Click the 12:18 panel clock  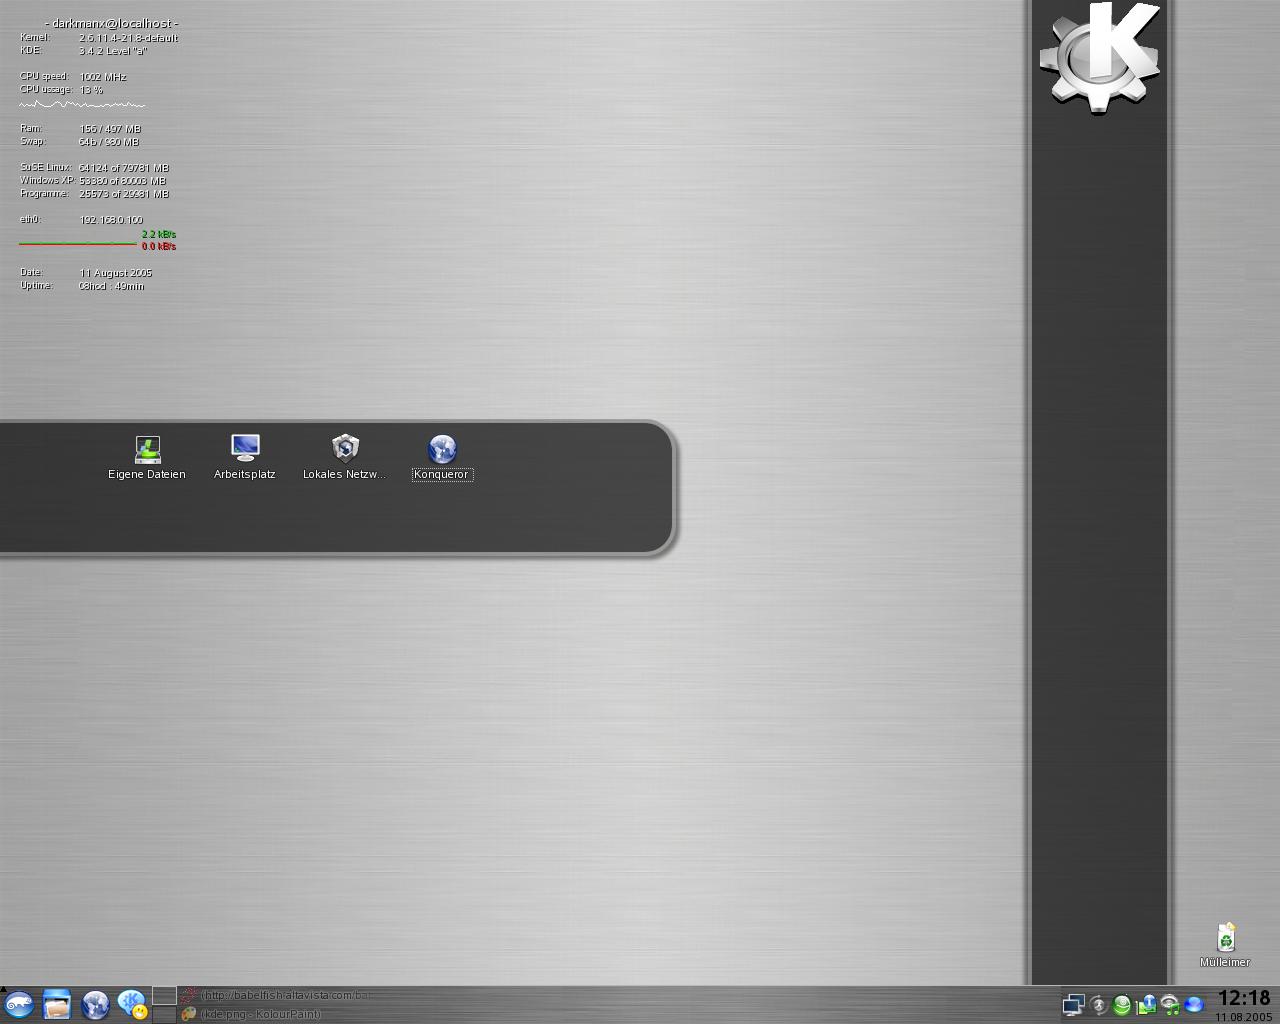point(1244,998)
